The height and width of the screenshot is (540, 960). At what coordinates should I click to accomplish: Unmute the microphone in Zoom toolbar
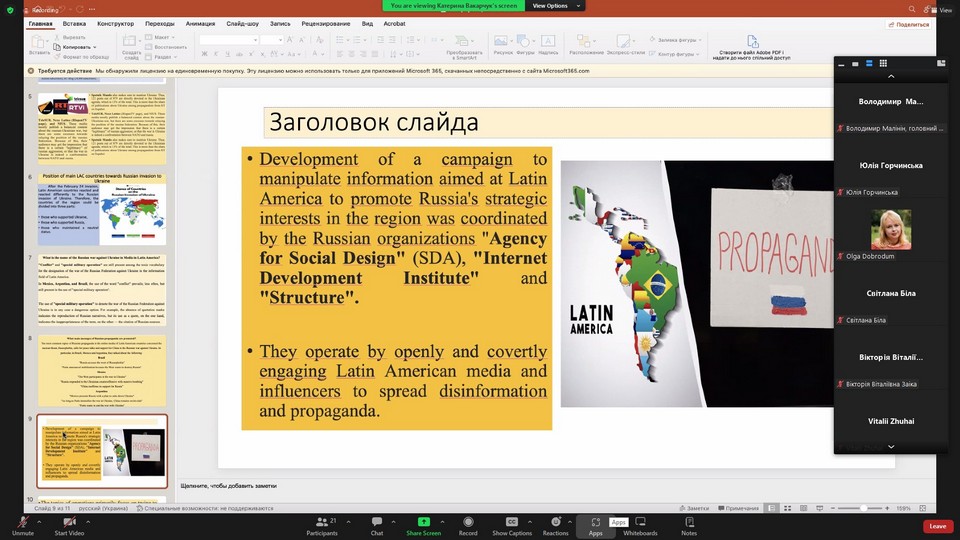22,522
